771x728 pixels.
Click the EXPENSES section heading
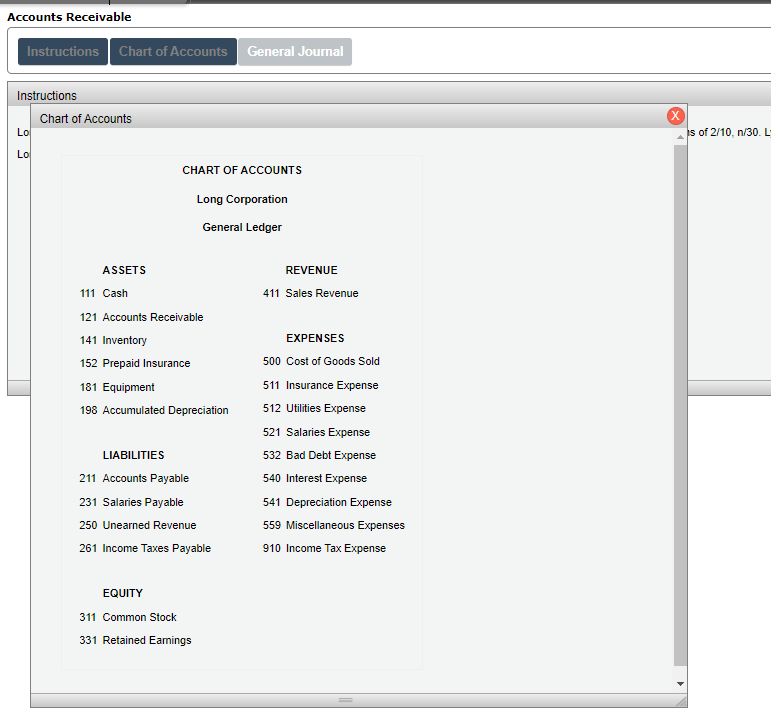tap(315, 339)
